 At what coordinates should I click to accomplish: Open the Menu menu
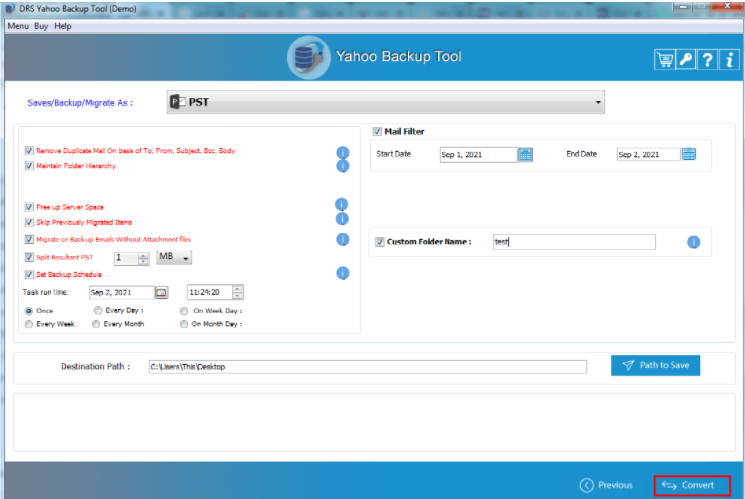click(x=18, y=26)
